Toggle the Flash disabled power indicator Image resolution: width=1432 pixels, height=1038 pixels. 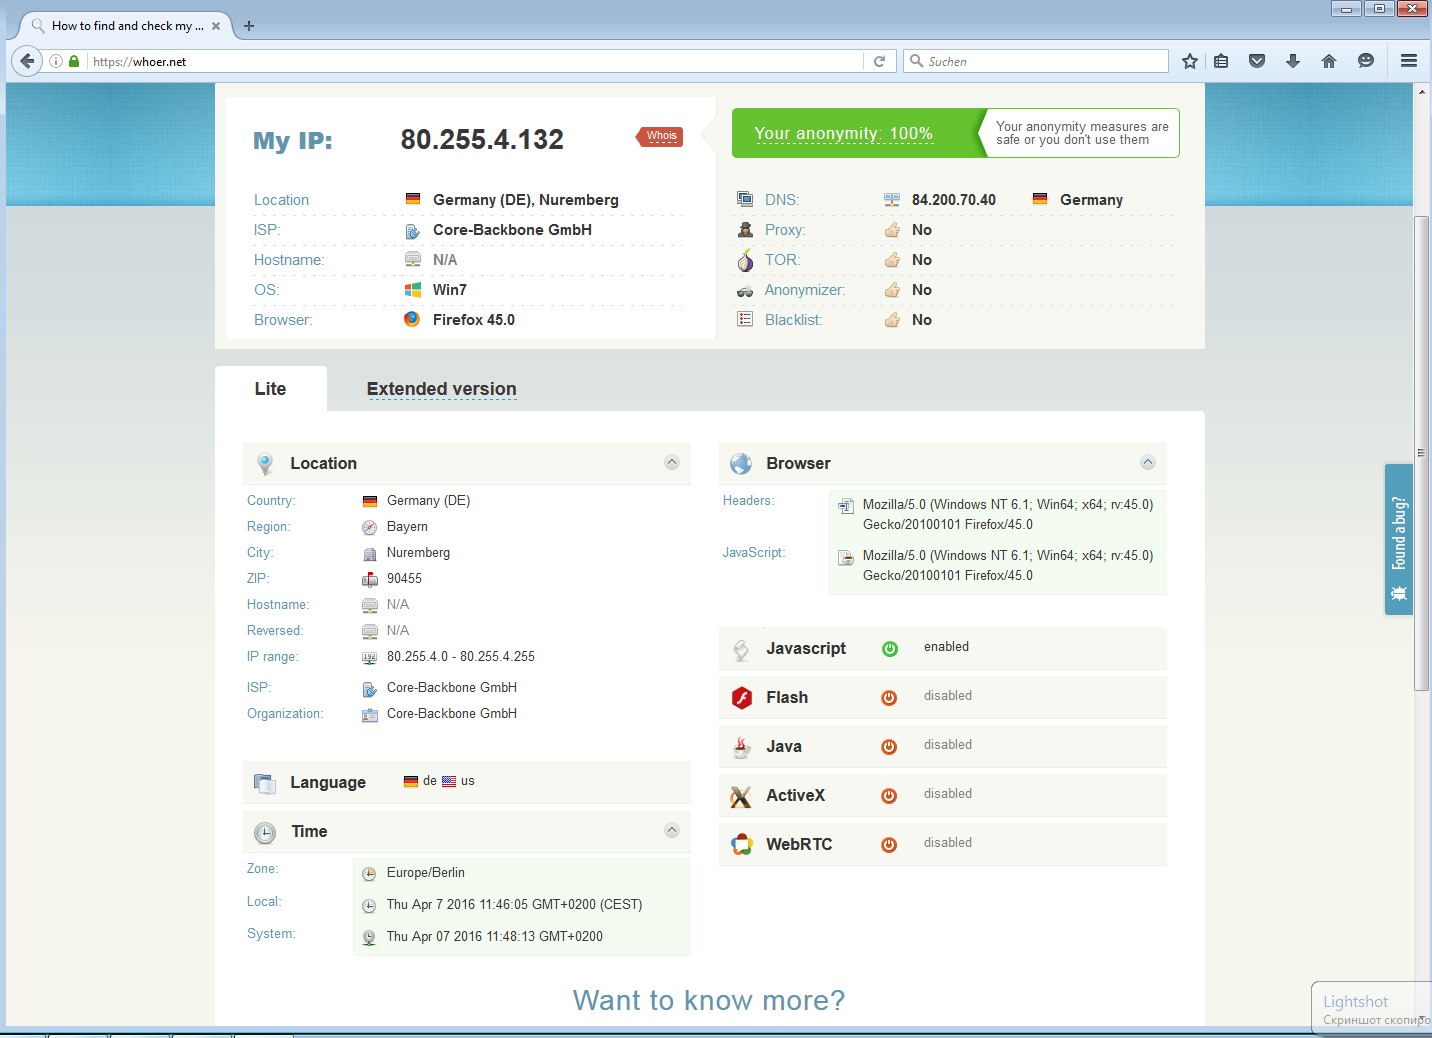coord(889,698)
